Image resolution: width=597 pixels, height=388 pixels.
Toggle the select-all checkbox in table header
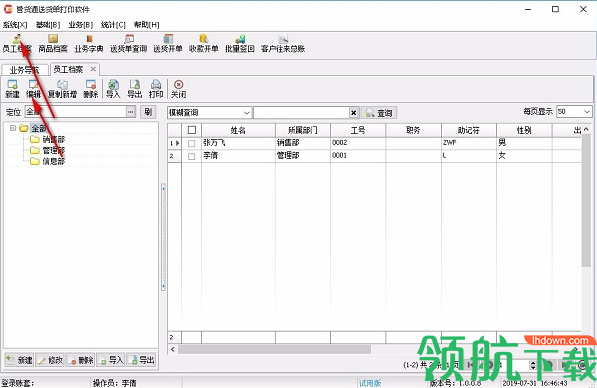[x=192, y=130]
